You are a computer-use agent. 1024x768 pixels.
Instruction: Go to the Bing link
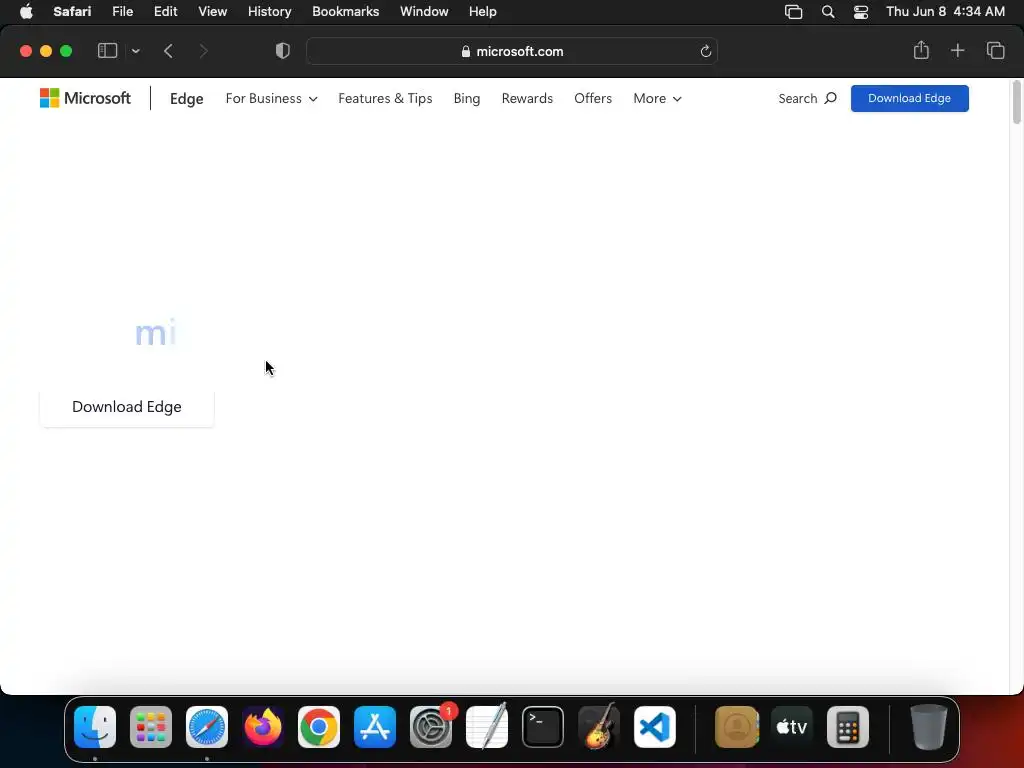pos(467,99)
